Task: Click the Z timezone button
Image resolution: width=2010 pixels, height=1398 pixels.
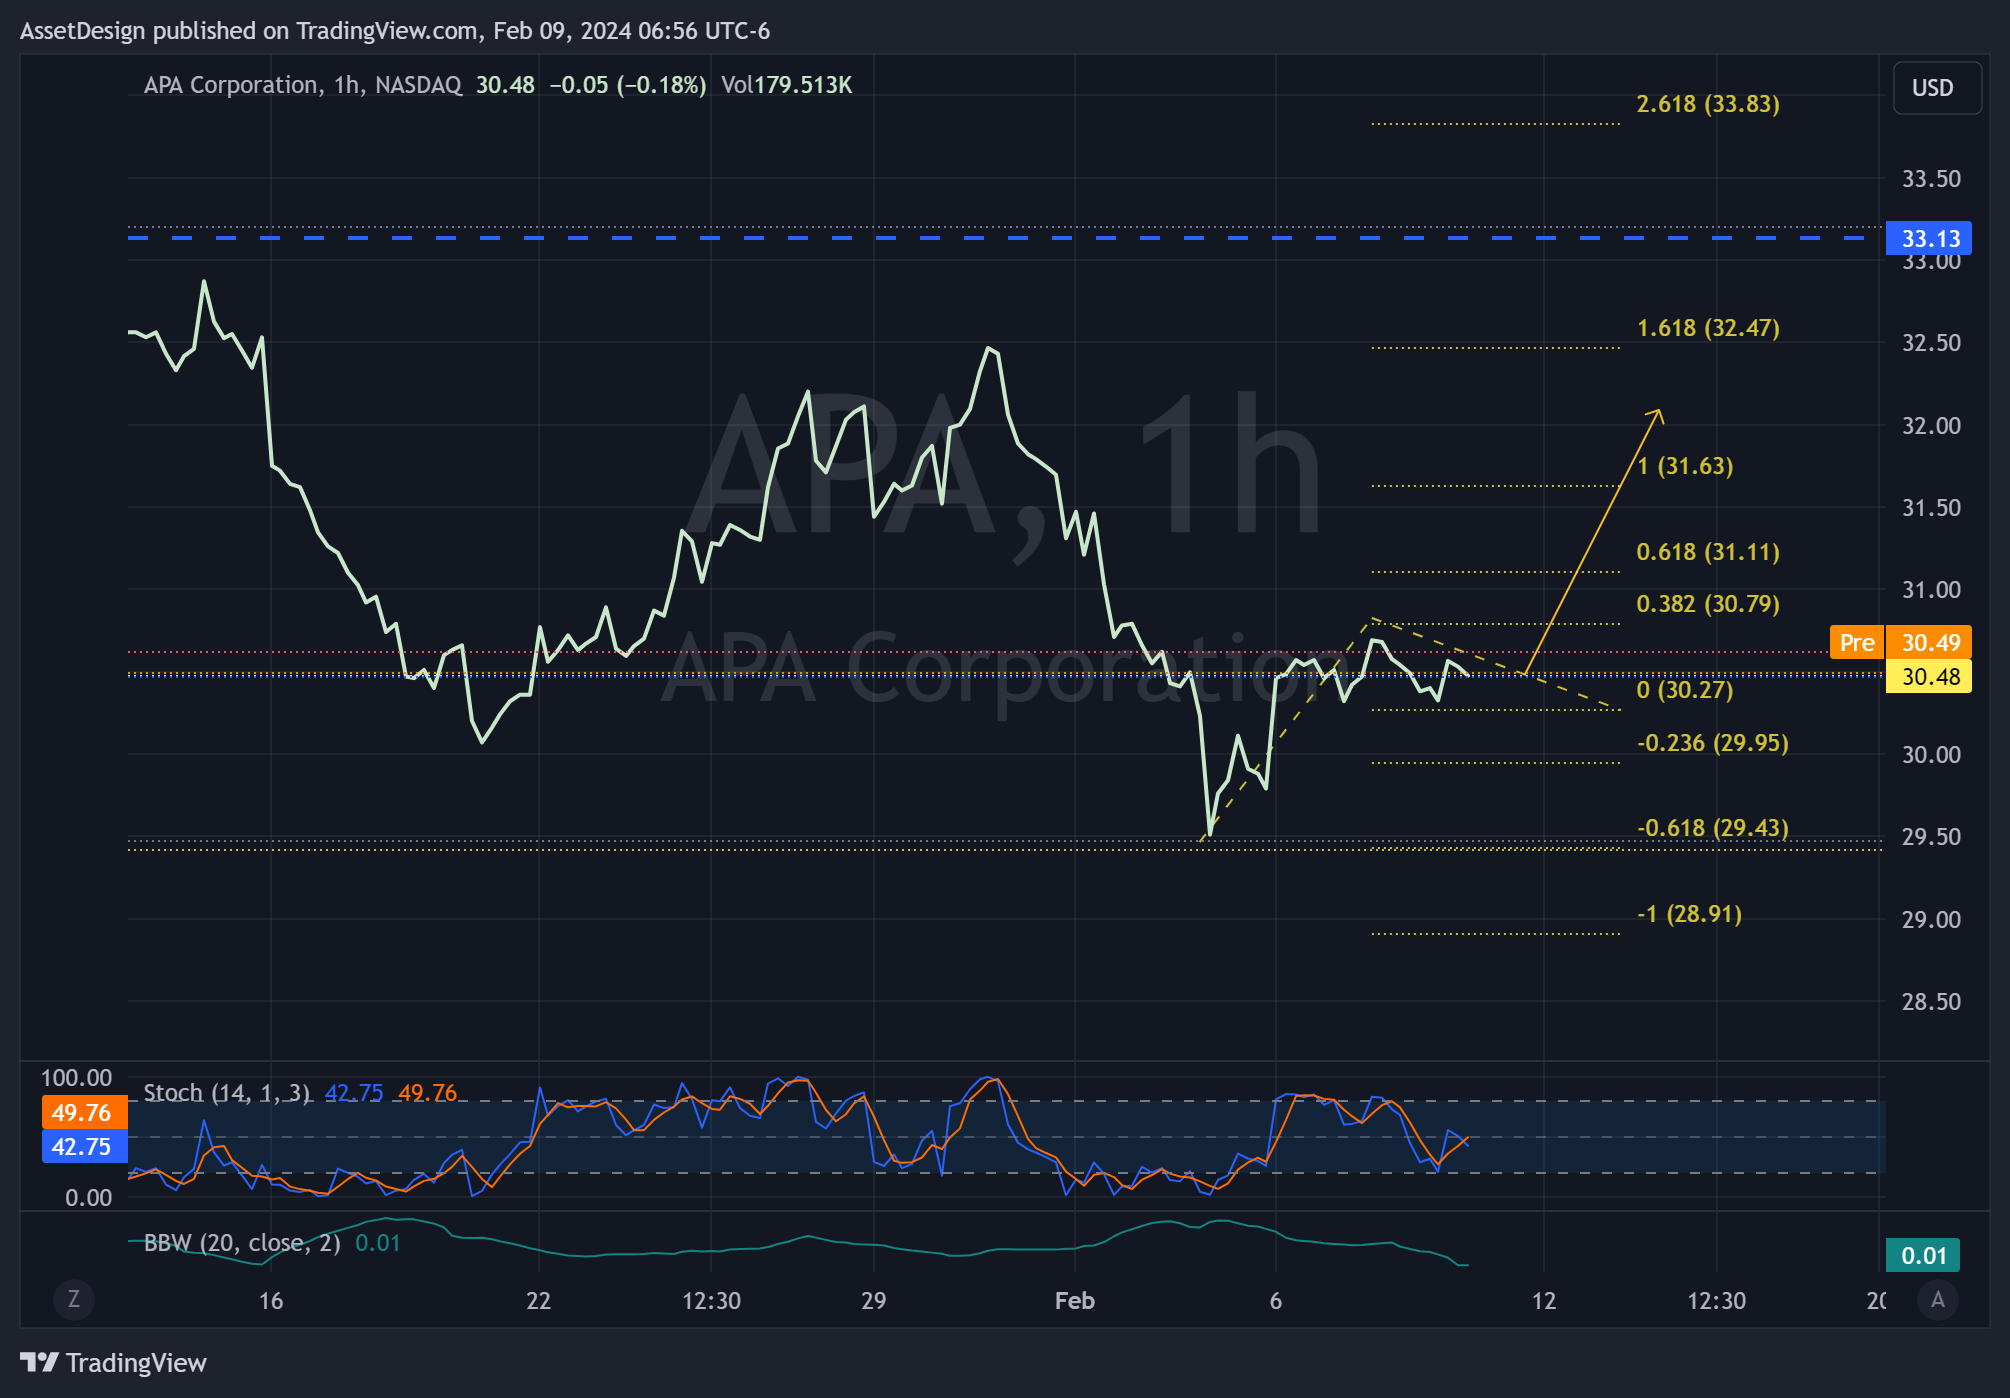Action: pos(73,1299)
